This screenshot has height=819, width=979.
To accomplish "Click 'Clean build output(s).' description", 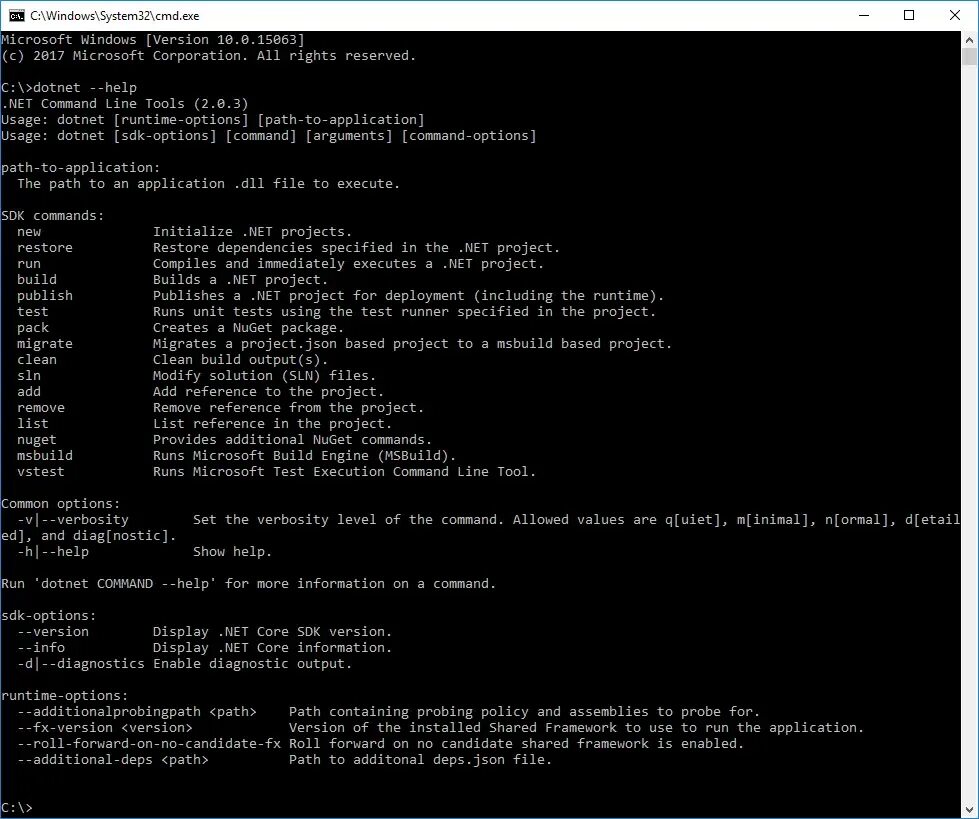I will pos(240,360).
